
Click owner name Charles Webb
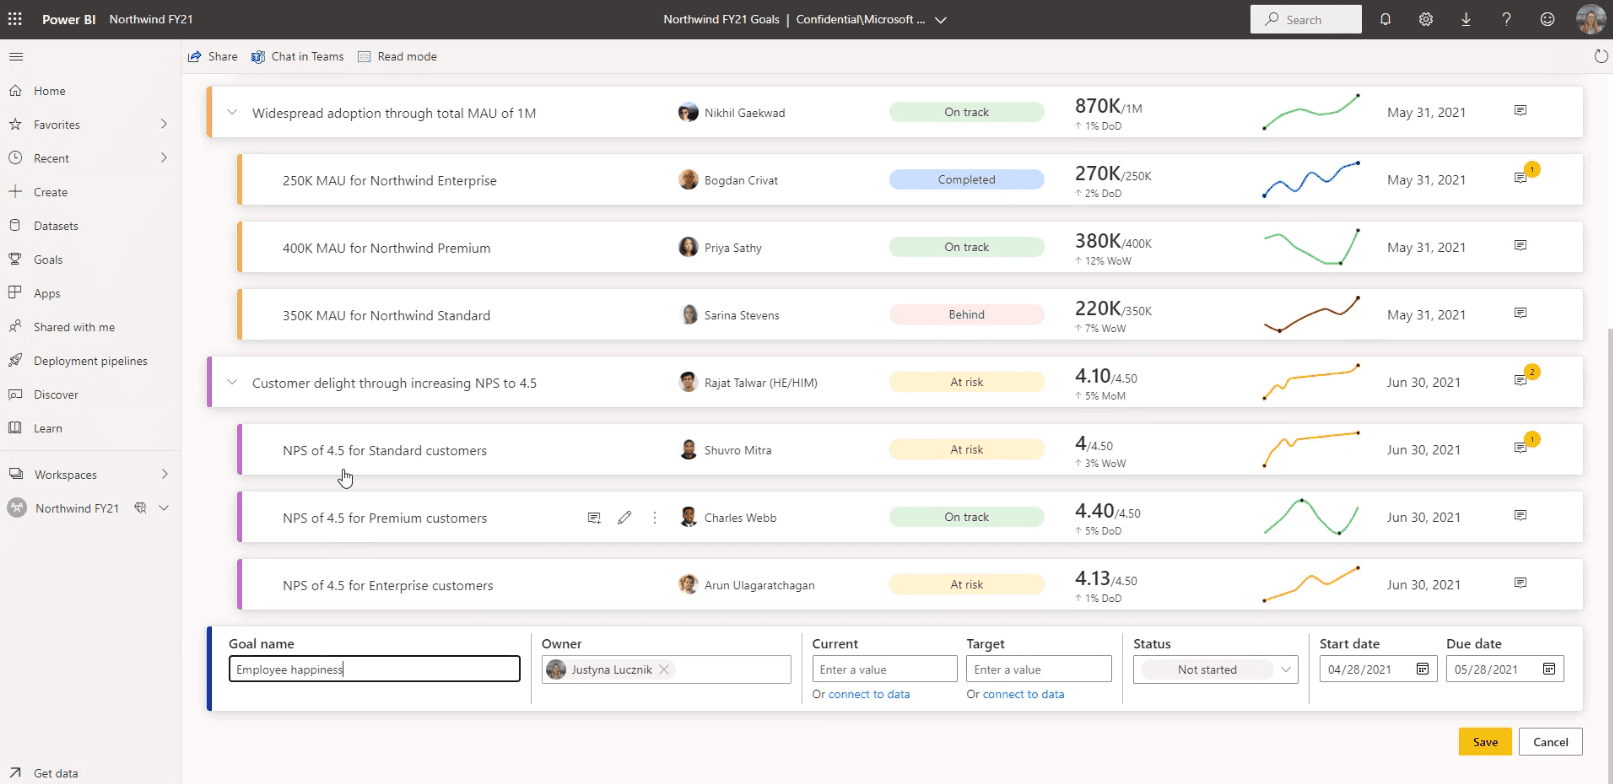(741, 518)
